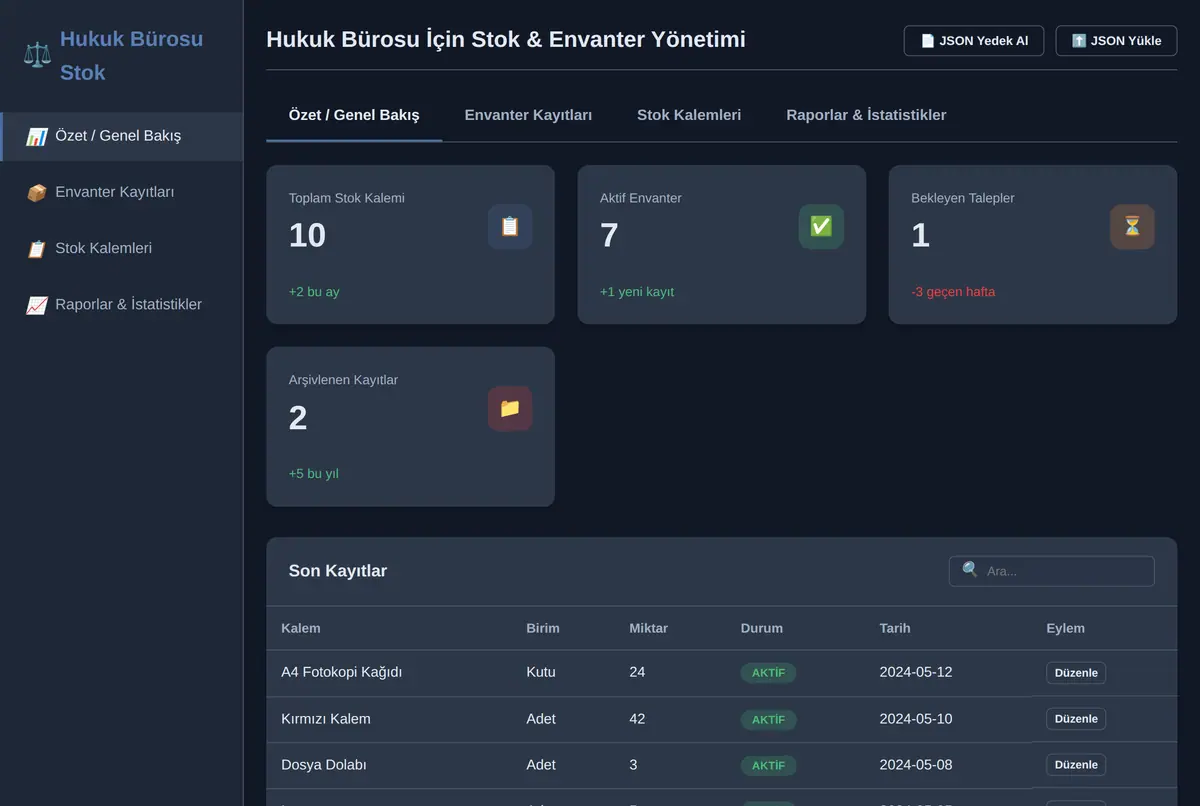This screenshot has height=806, width=1200.
Task: Click the folder icon on Arşivlenen Kayıtlar card
Action: [510, 409]
